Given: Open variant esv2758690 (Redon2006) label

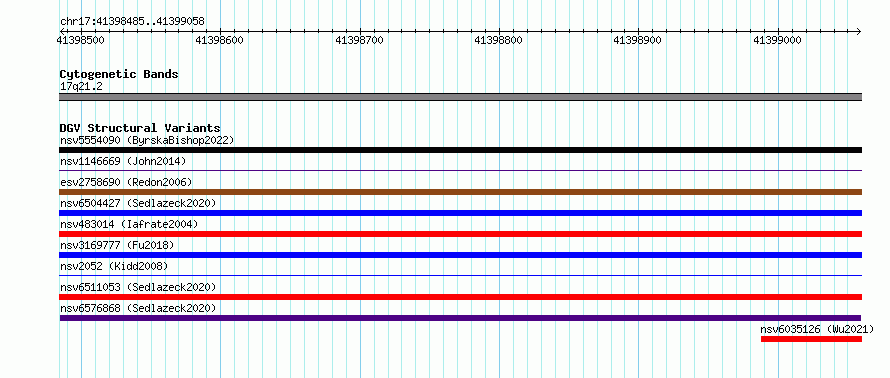Looking at the screenshot, I should tap(126, 182).
